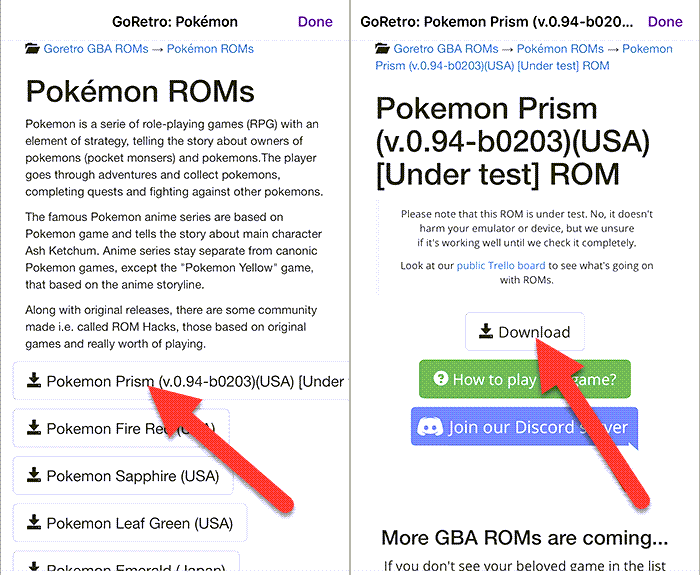
Task: Click download icon beside Pokemon Sapphire
Action: pyautogui.click(x=34, y=476)
